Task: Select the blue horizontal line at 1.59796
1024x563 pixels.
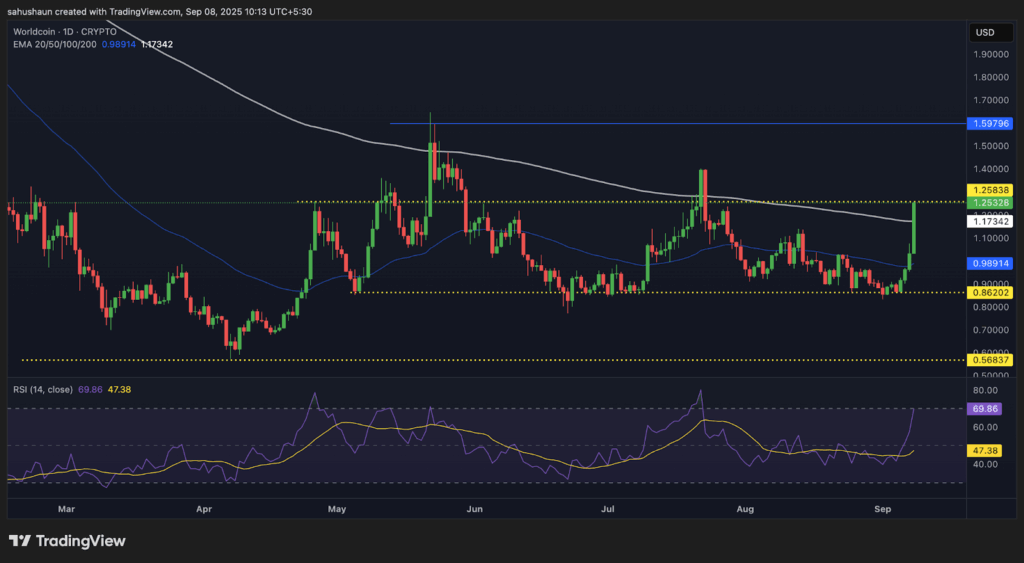Action: click(x=677, y=123)
